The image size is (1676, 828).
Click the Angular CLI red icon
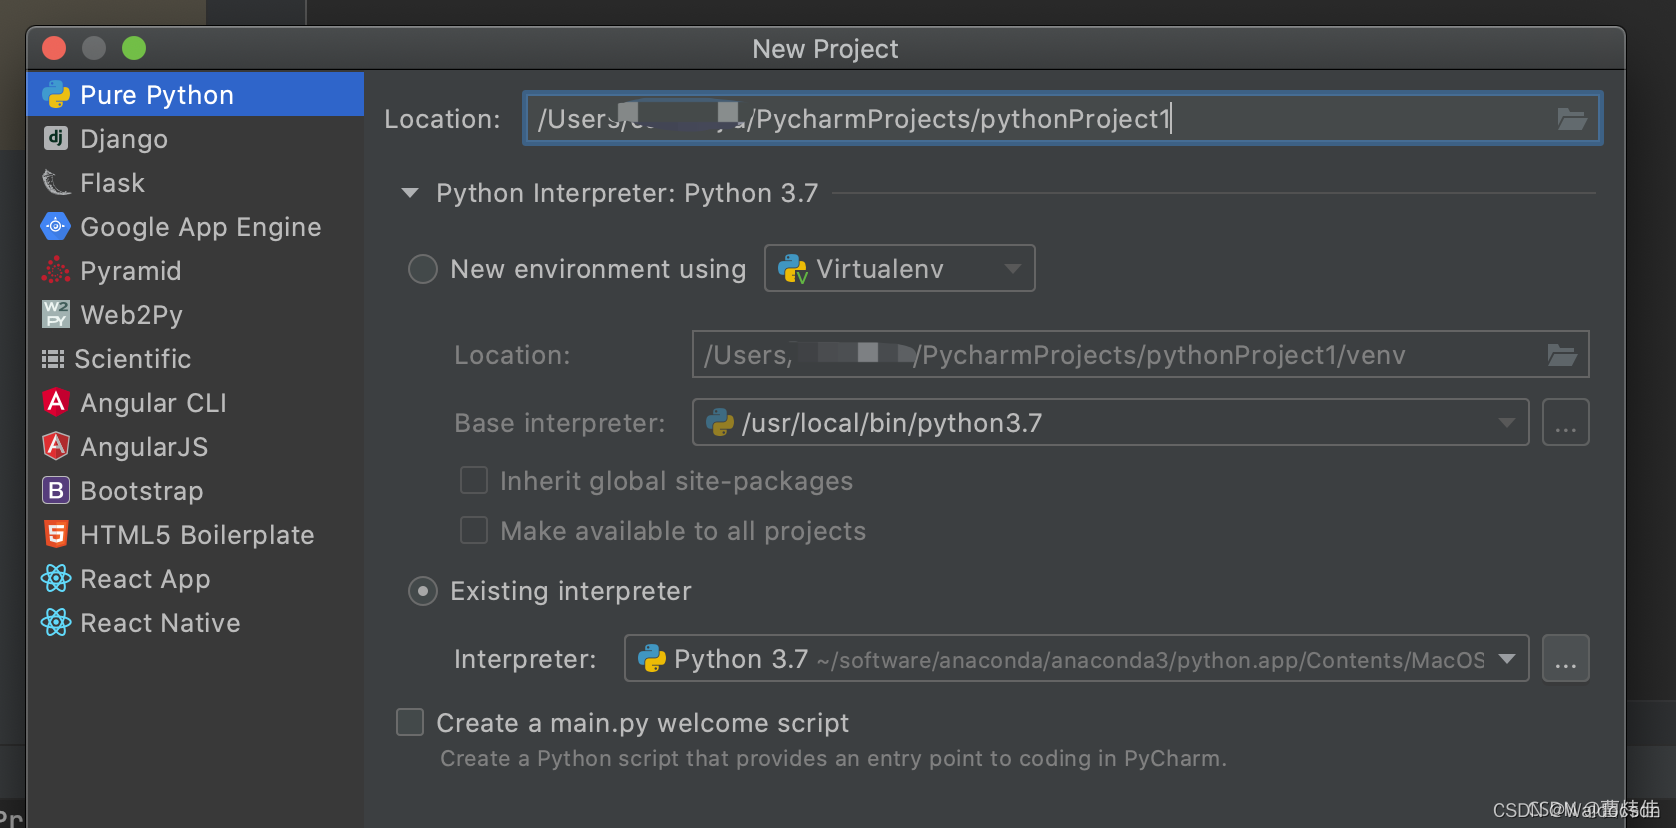point(56,402)
